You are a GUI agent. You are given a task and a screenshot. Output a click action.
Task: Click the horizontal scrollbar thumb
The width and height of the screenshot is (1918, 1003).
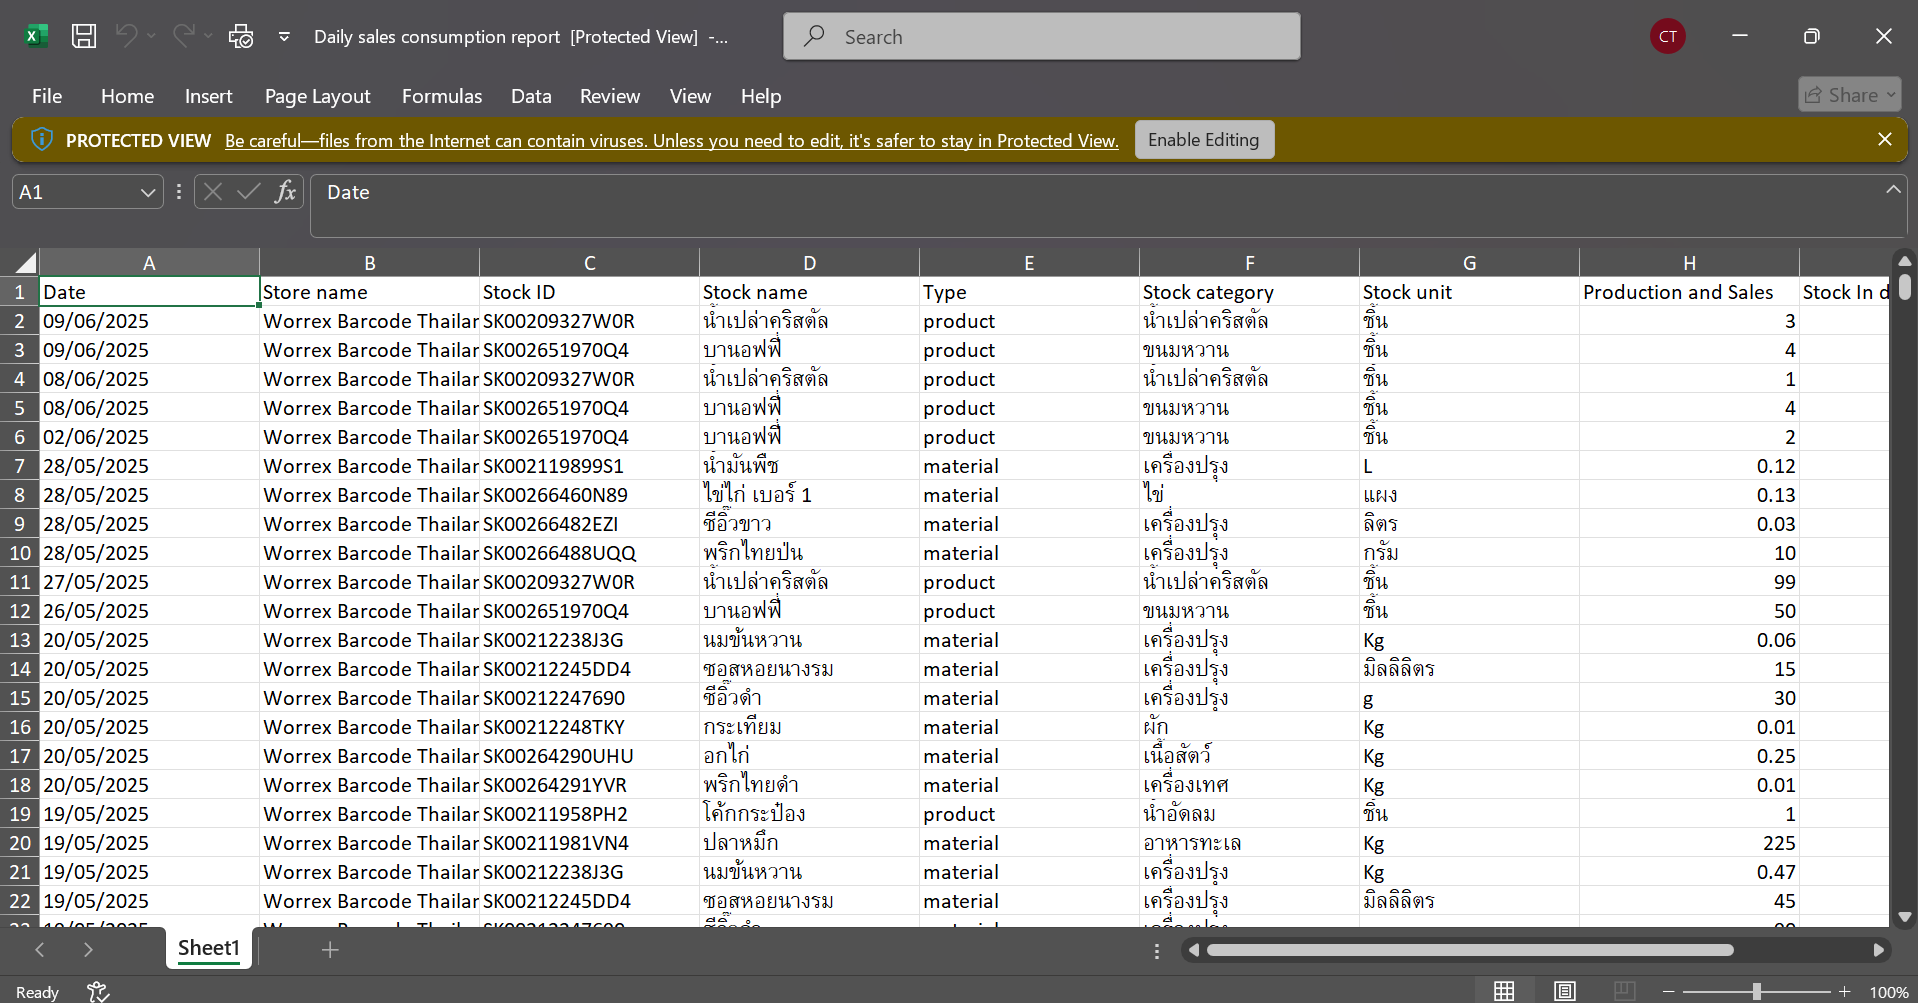point(1470,950)
